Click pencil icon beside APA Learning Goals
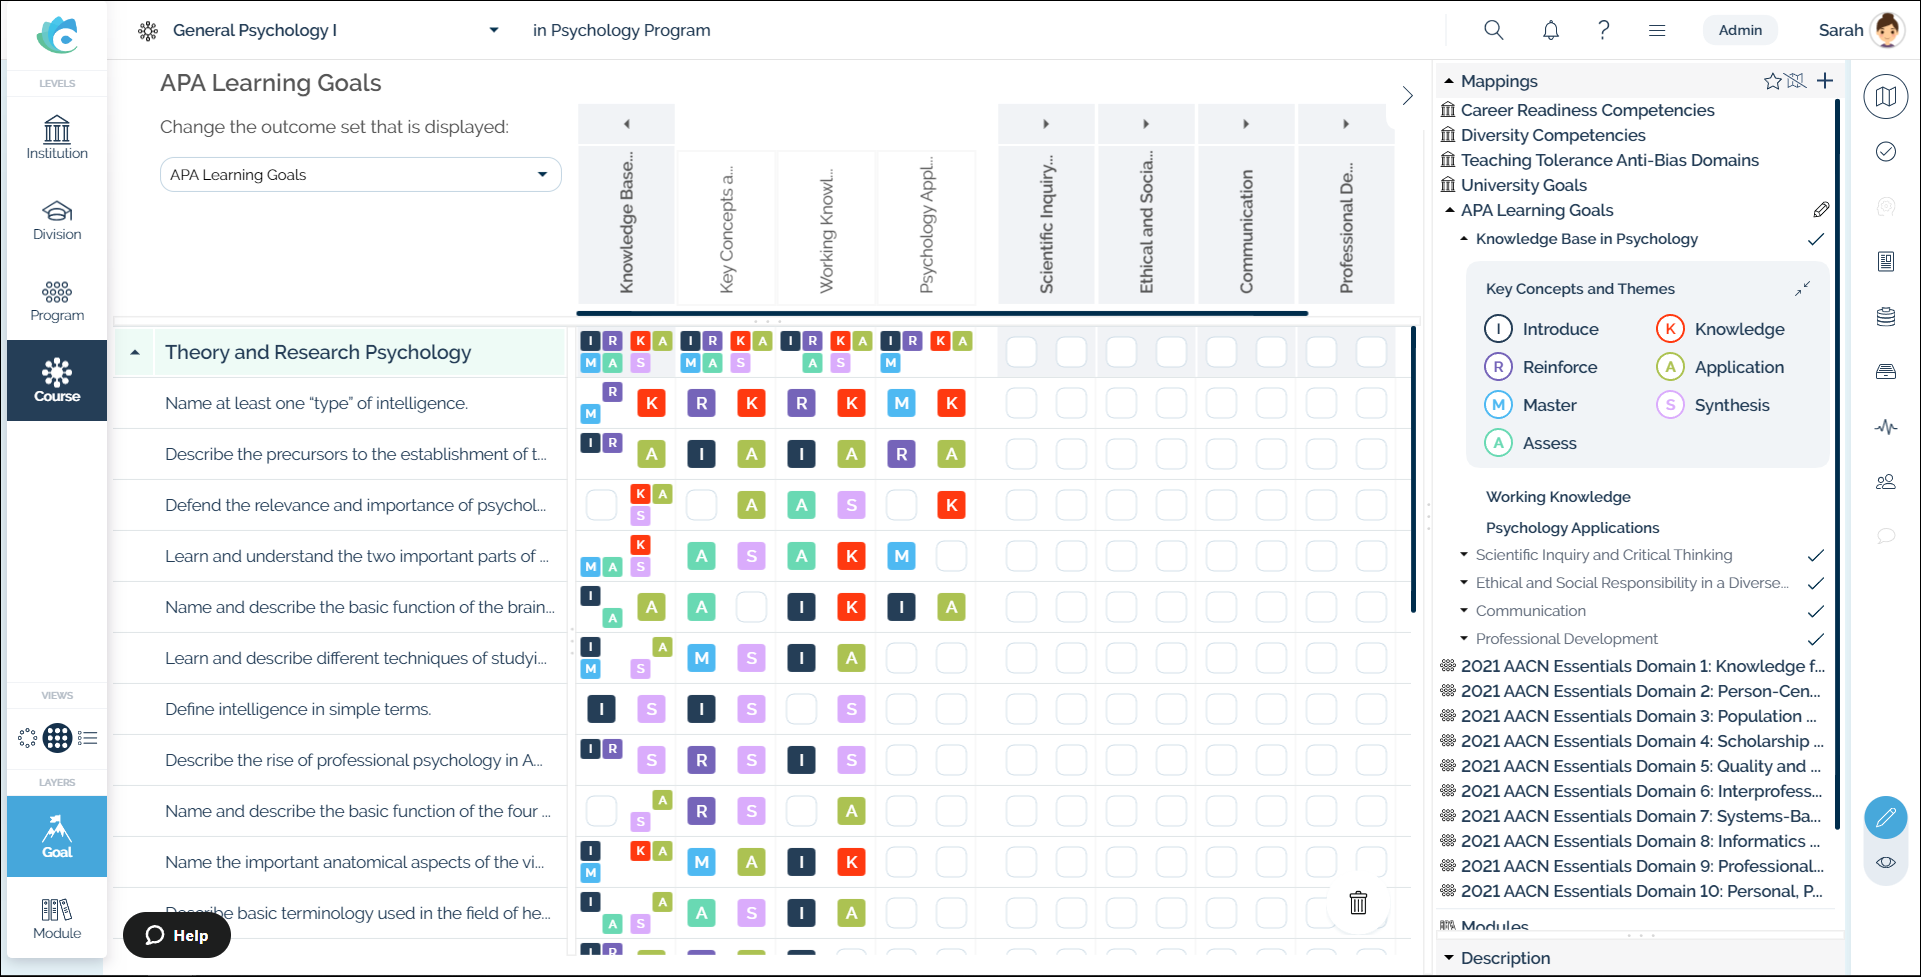This screenshot has width=1921, height=977. pos(1821,210)
